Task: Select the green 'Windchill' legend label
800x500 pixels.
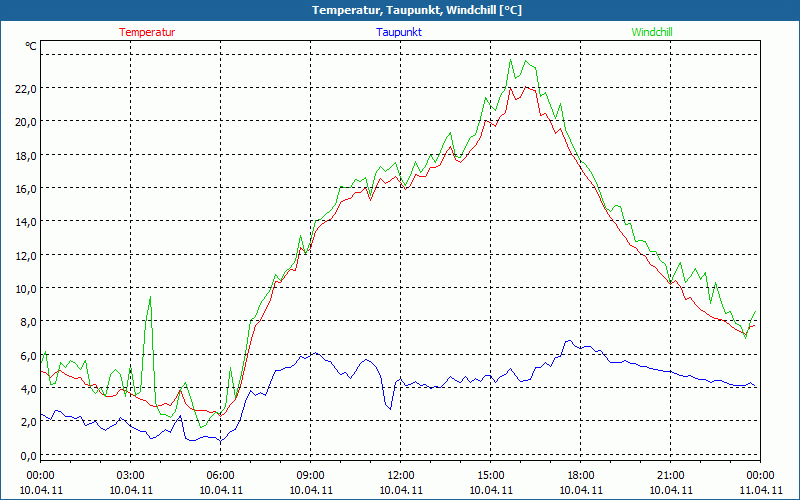Action: 652,32
